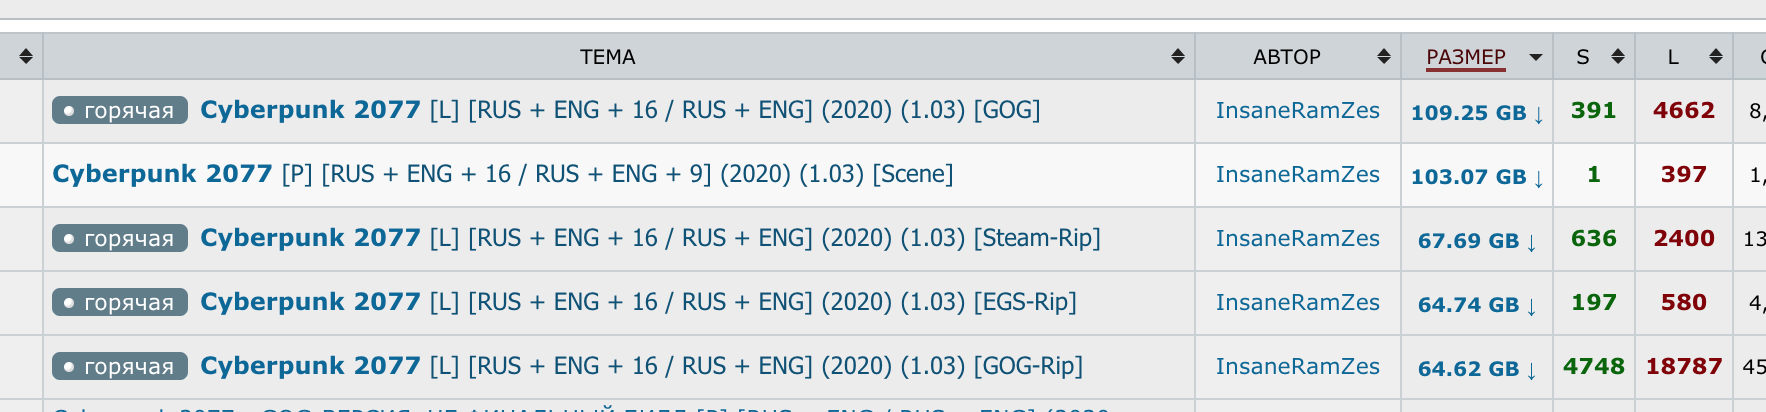Image resolution: width=1766 pixels, height=412 pixels.
Task: Open the Cyberpunk 2077 [Steam-Rip] topic
Action: point(650,238)
